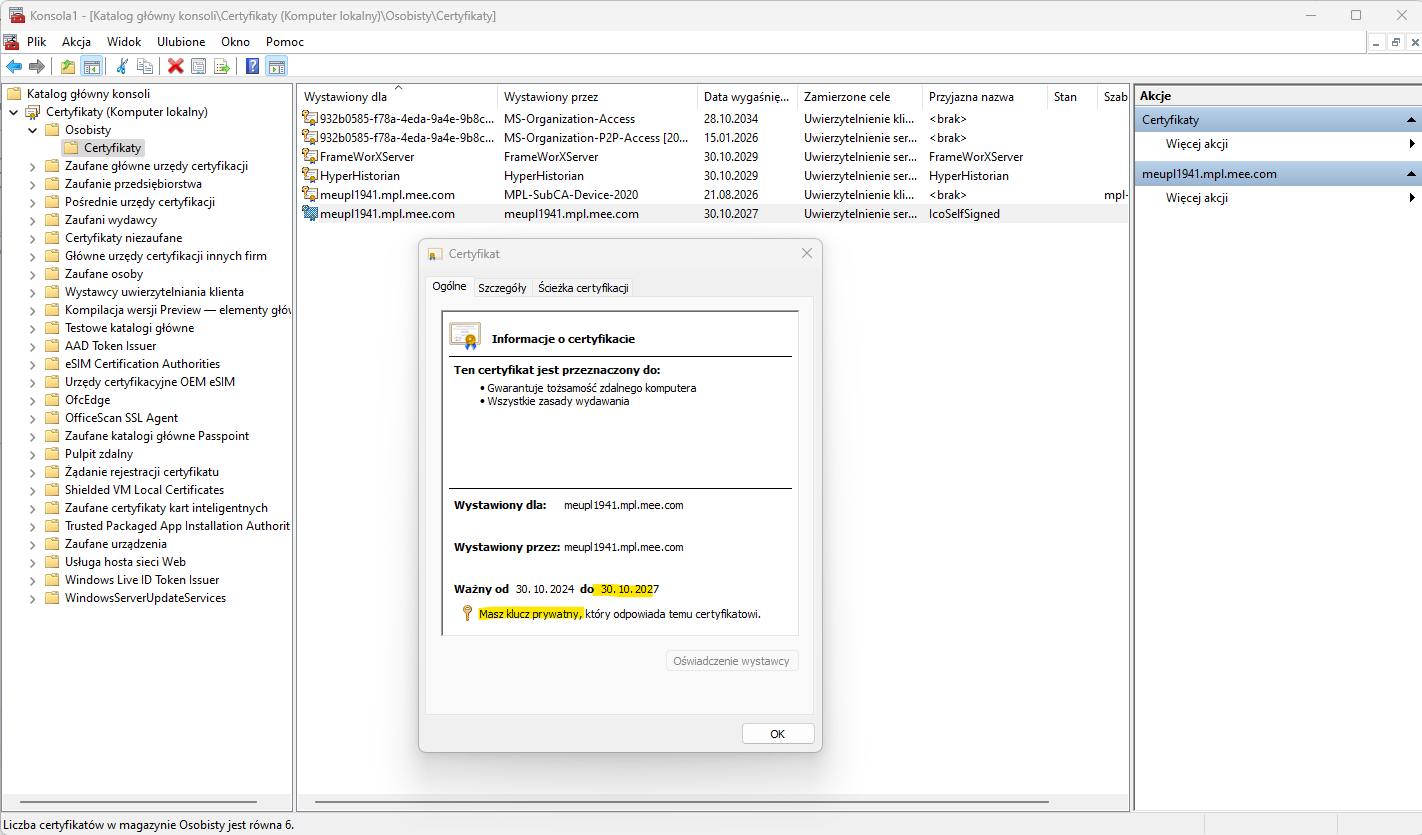Toggle the Action pane visibility button

click(x=277, y=66)
